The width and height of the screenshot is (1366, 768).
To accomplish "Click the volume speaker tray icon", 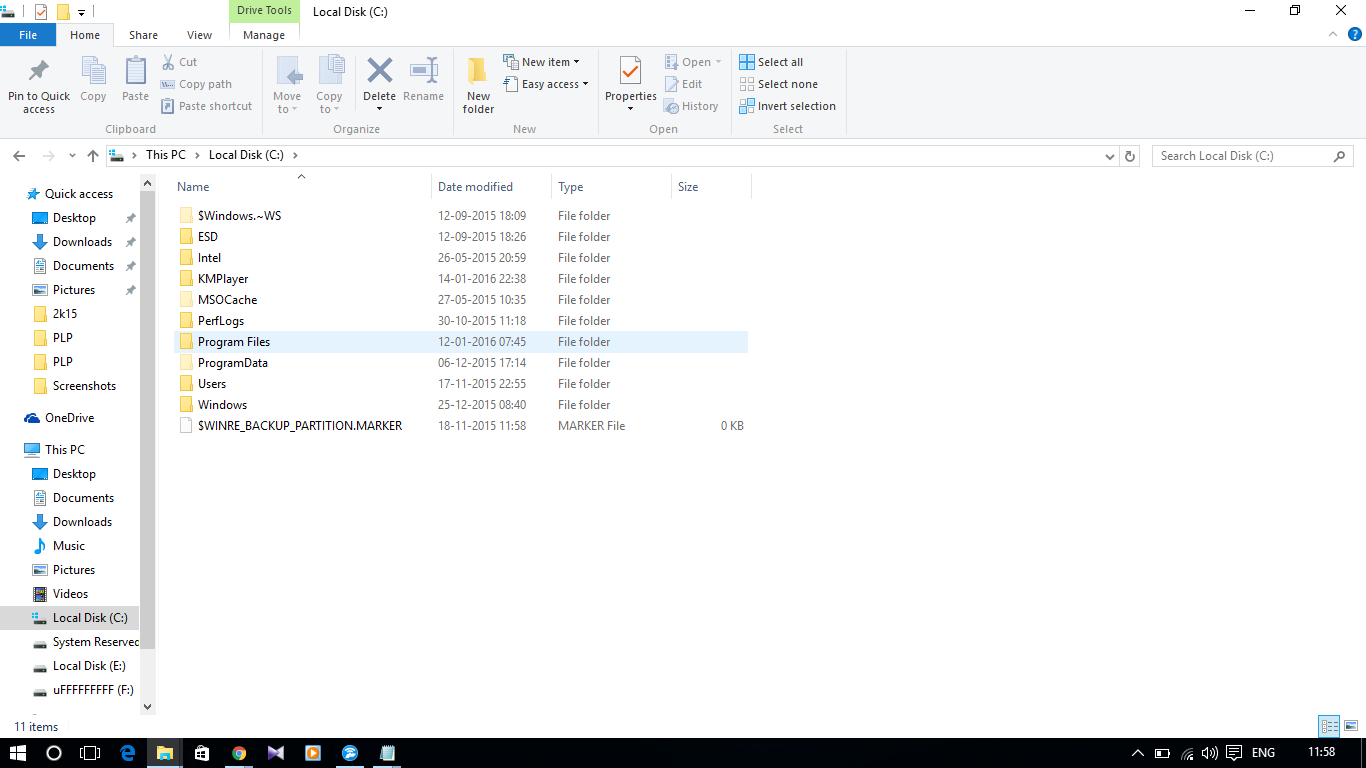I will 1210,753.
